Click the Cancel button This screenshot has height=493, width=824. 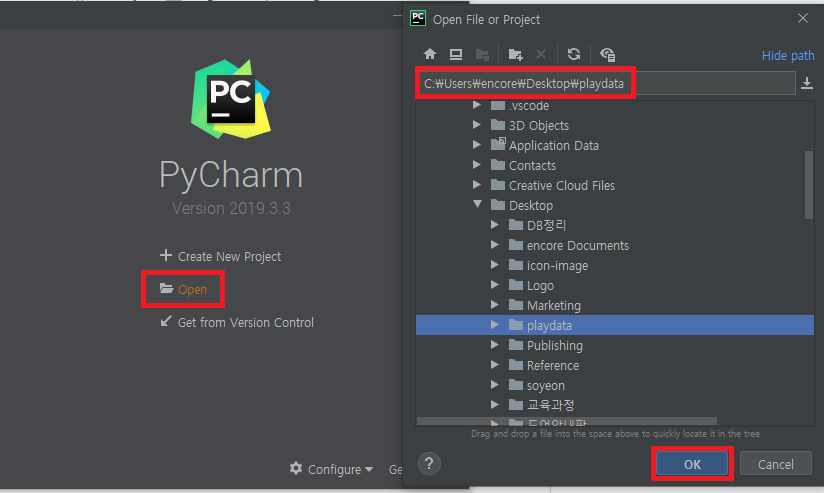[x=775, y=464]
